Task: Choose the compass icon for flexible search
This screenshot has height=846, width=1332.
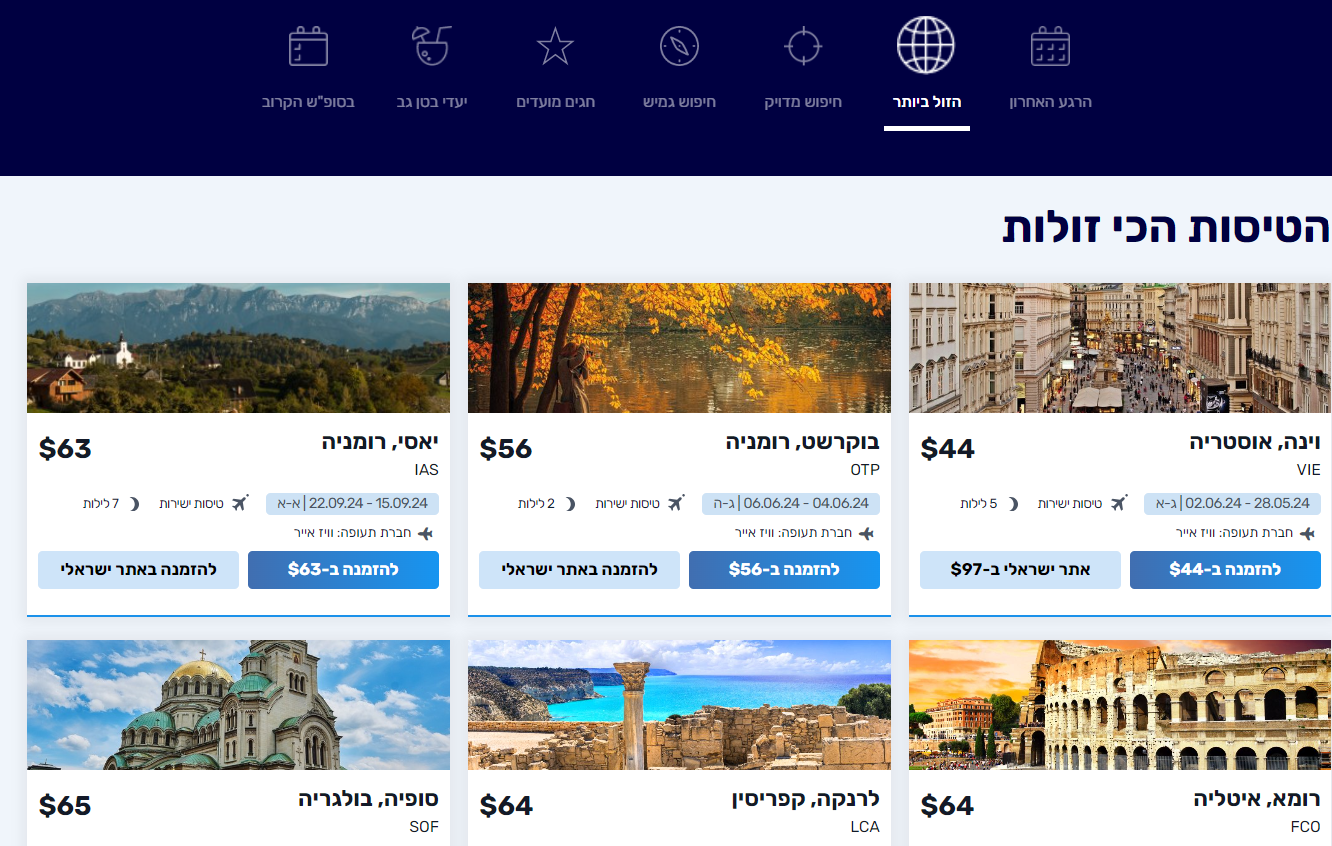Action: click(679, 46)
